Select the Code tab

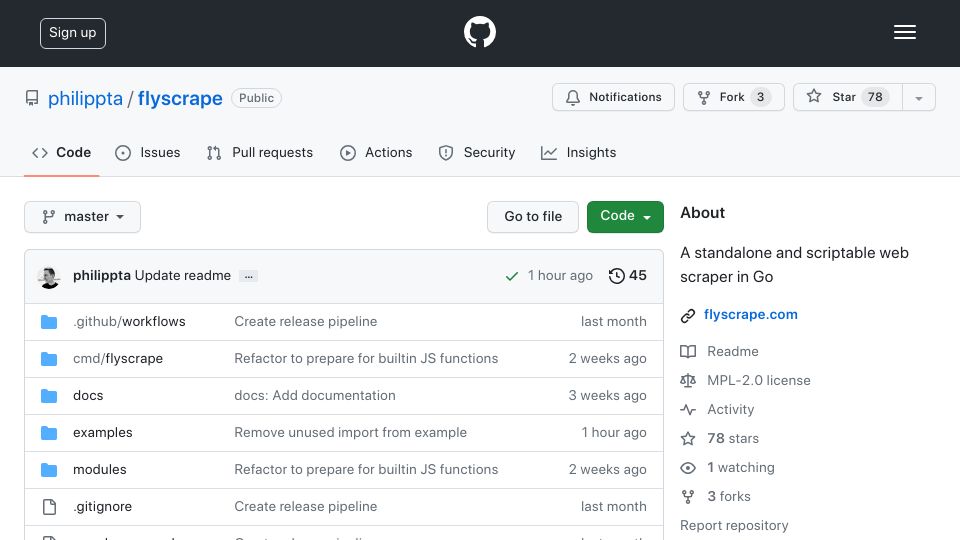[x=62, y=152]
